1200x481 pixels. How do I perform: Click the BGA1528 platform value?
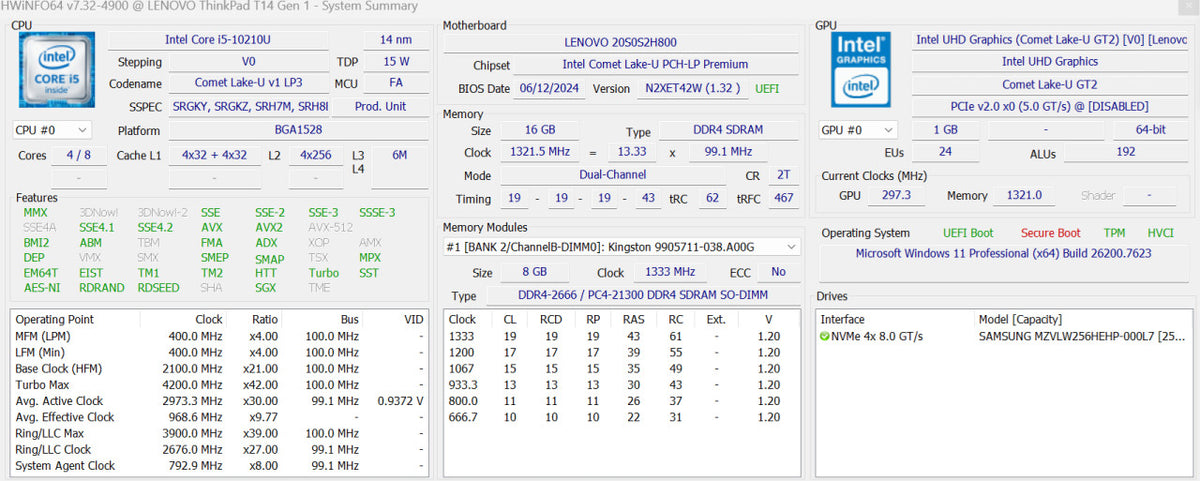pos(297,131)
